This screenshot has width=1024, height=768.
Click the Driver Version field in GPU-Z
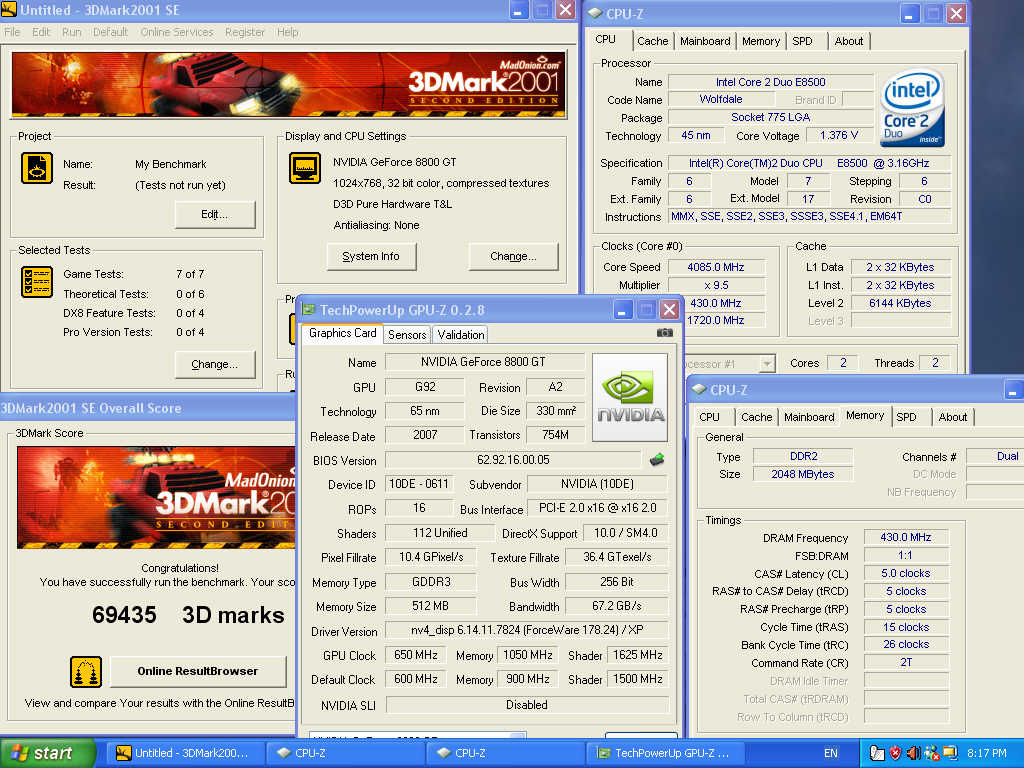coord(526,630)
